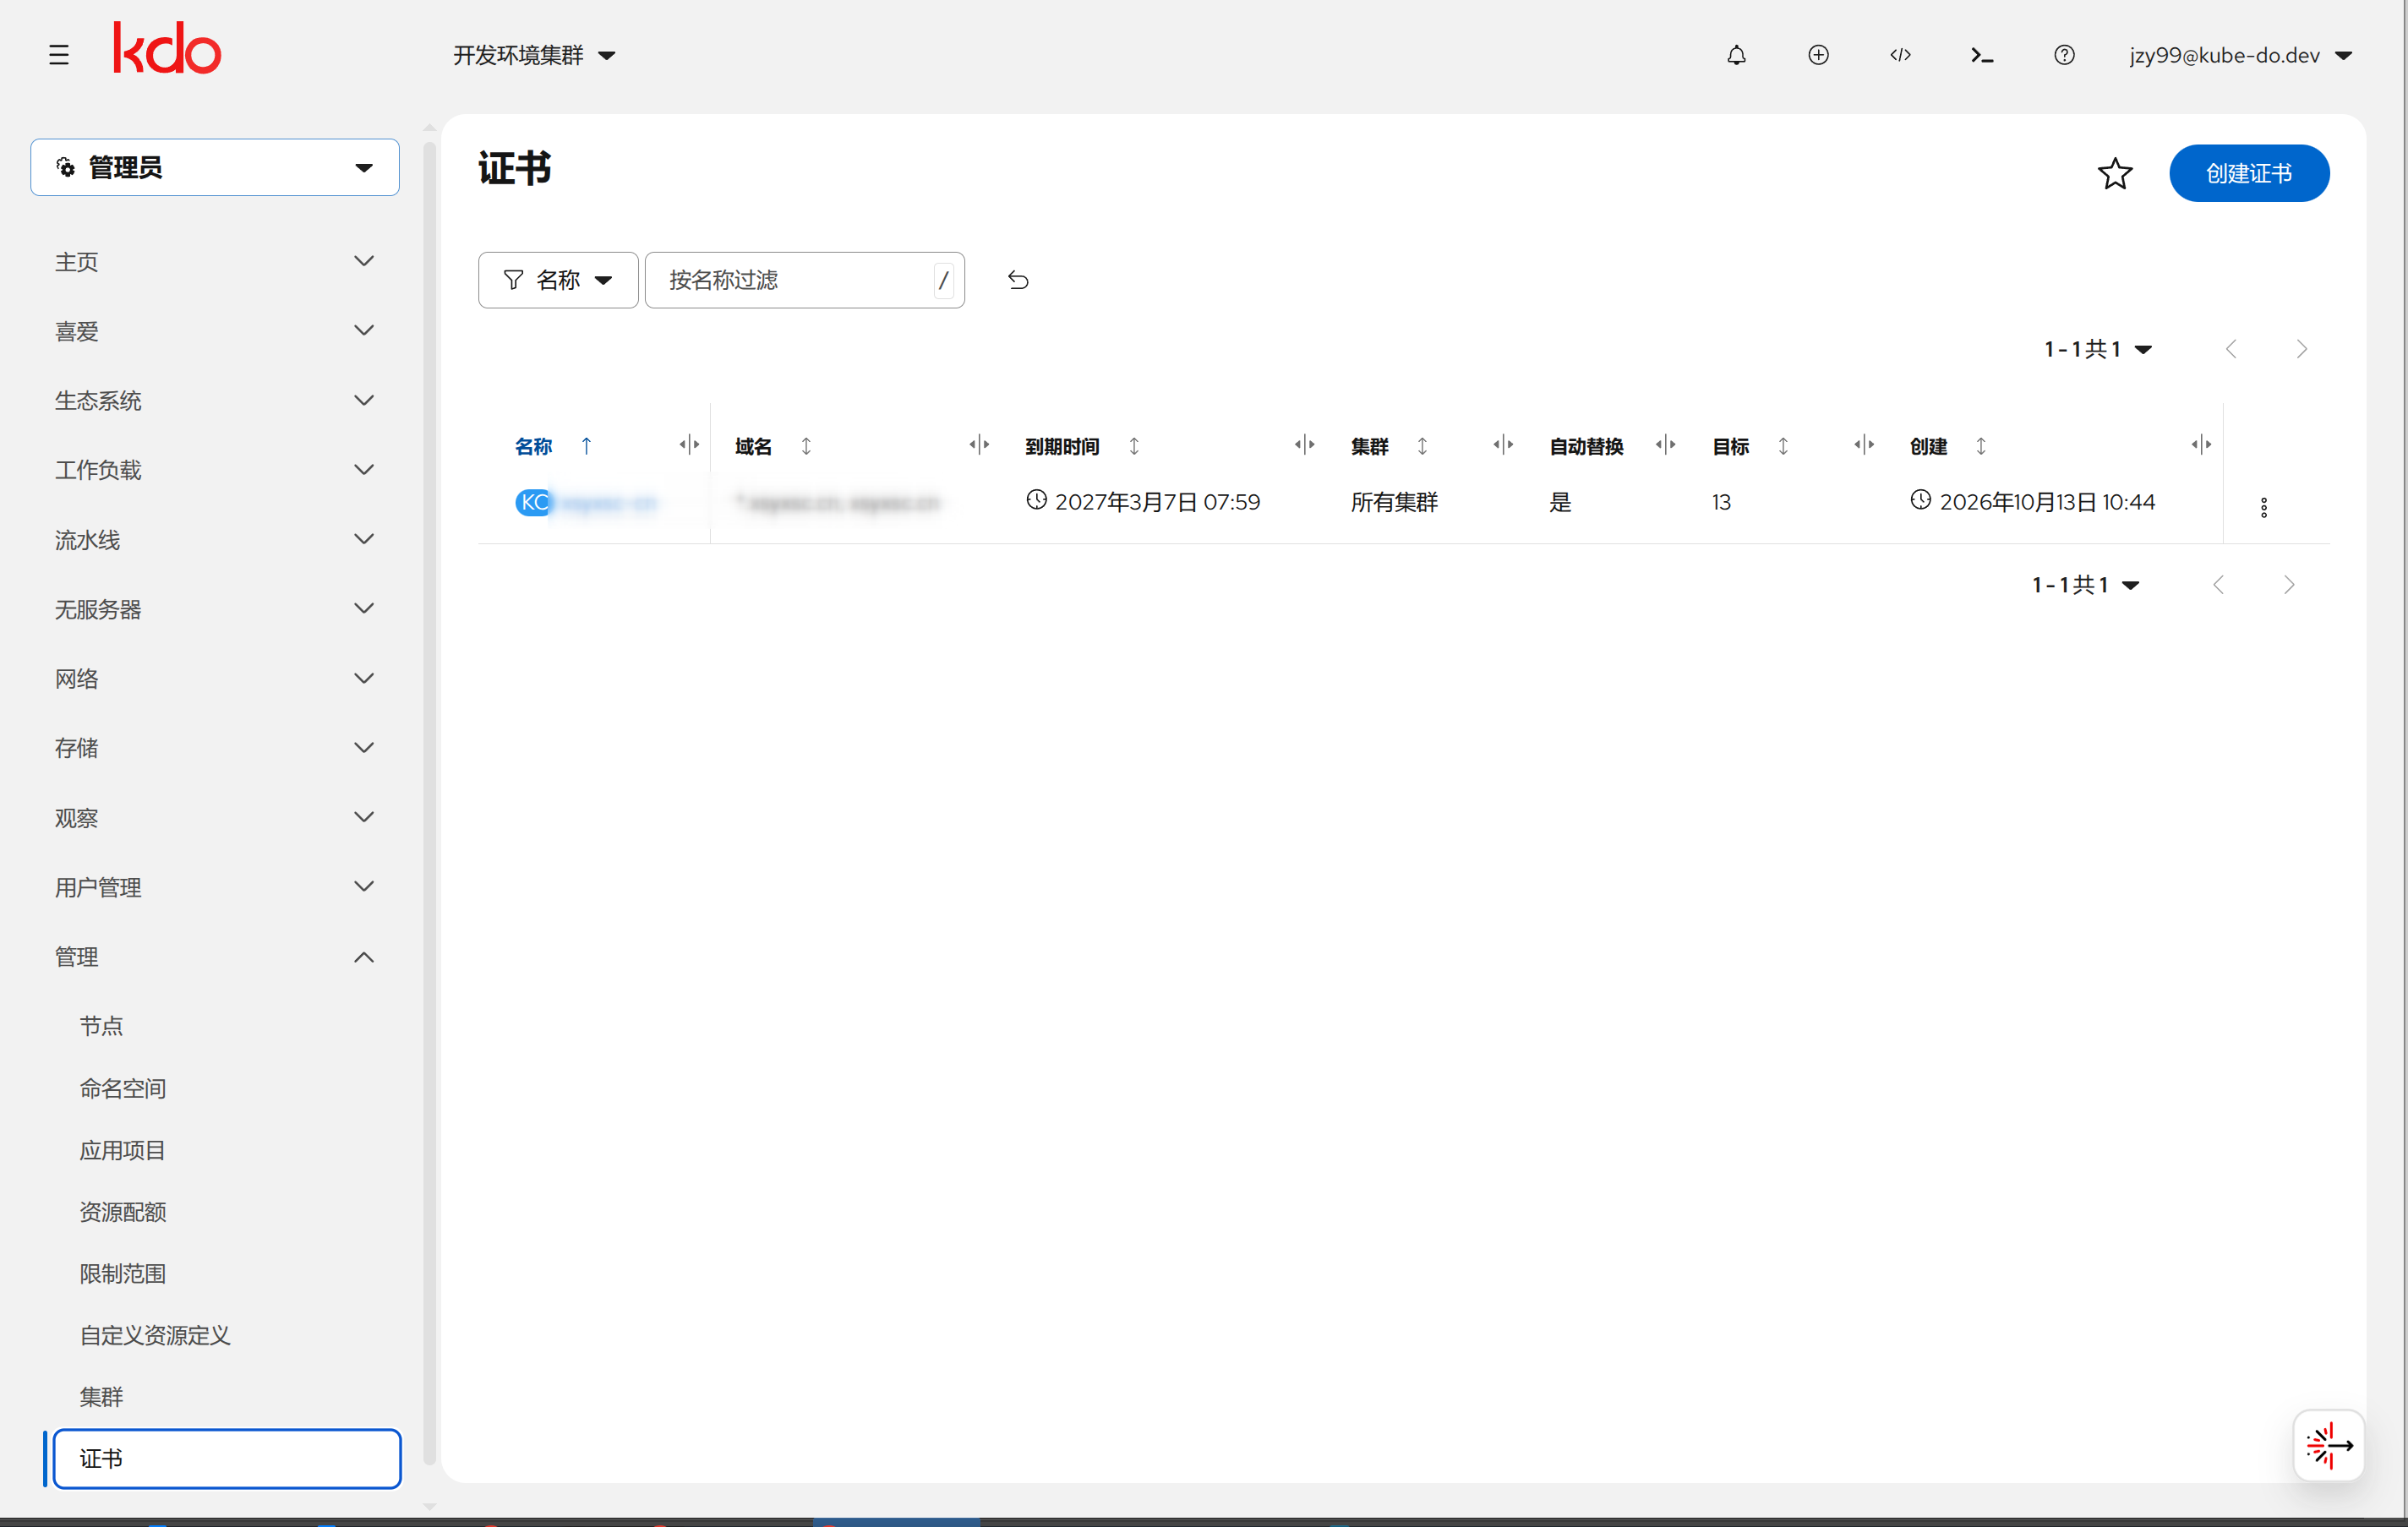Launch the web terminal icon
Screen dimensions: 2408x1527
[1982, 55]
